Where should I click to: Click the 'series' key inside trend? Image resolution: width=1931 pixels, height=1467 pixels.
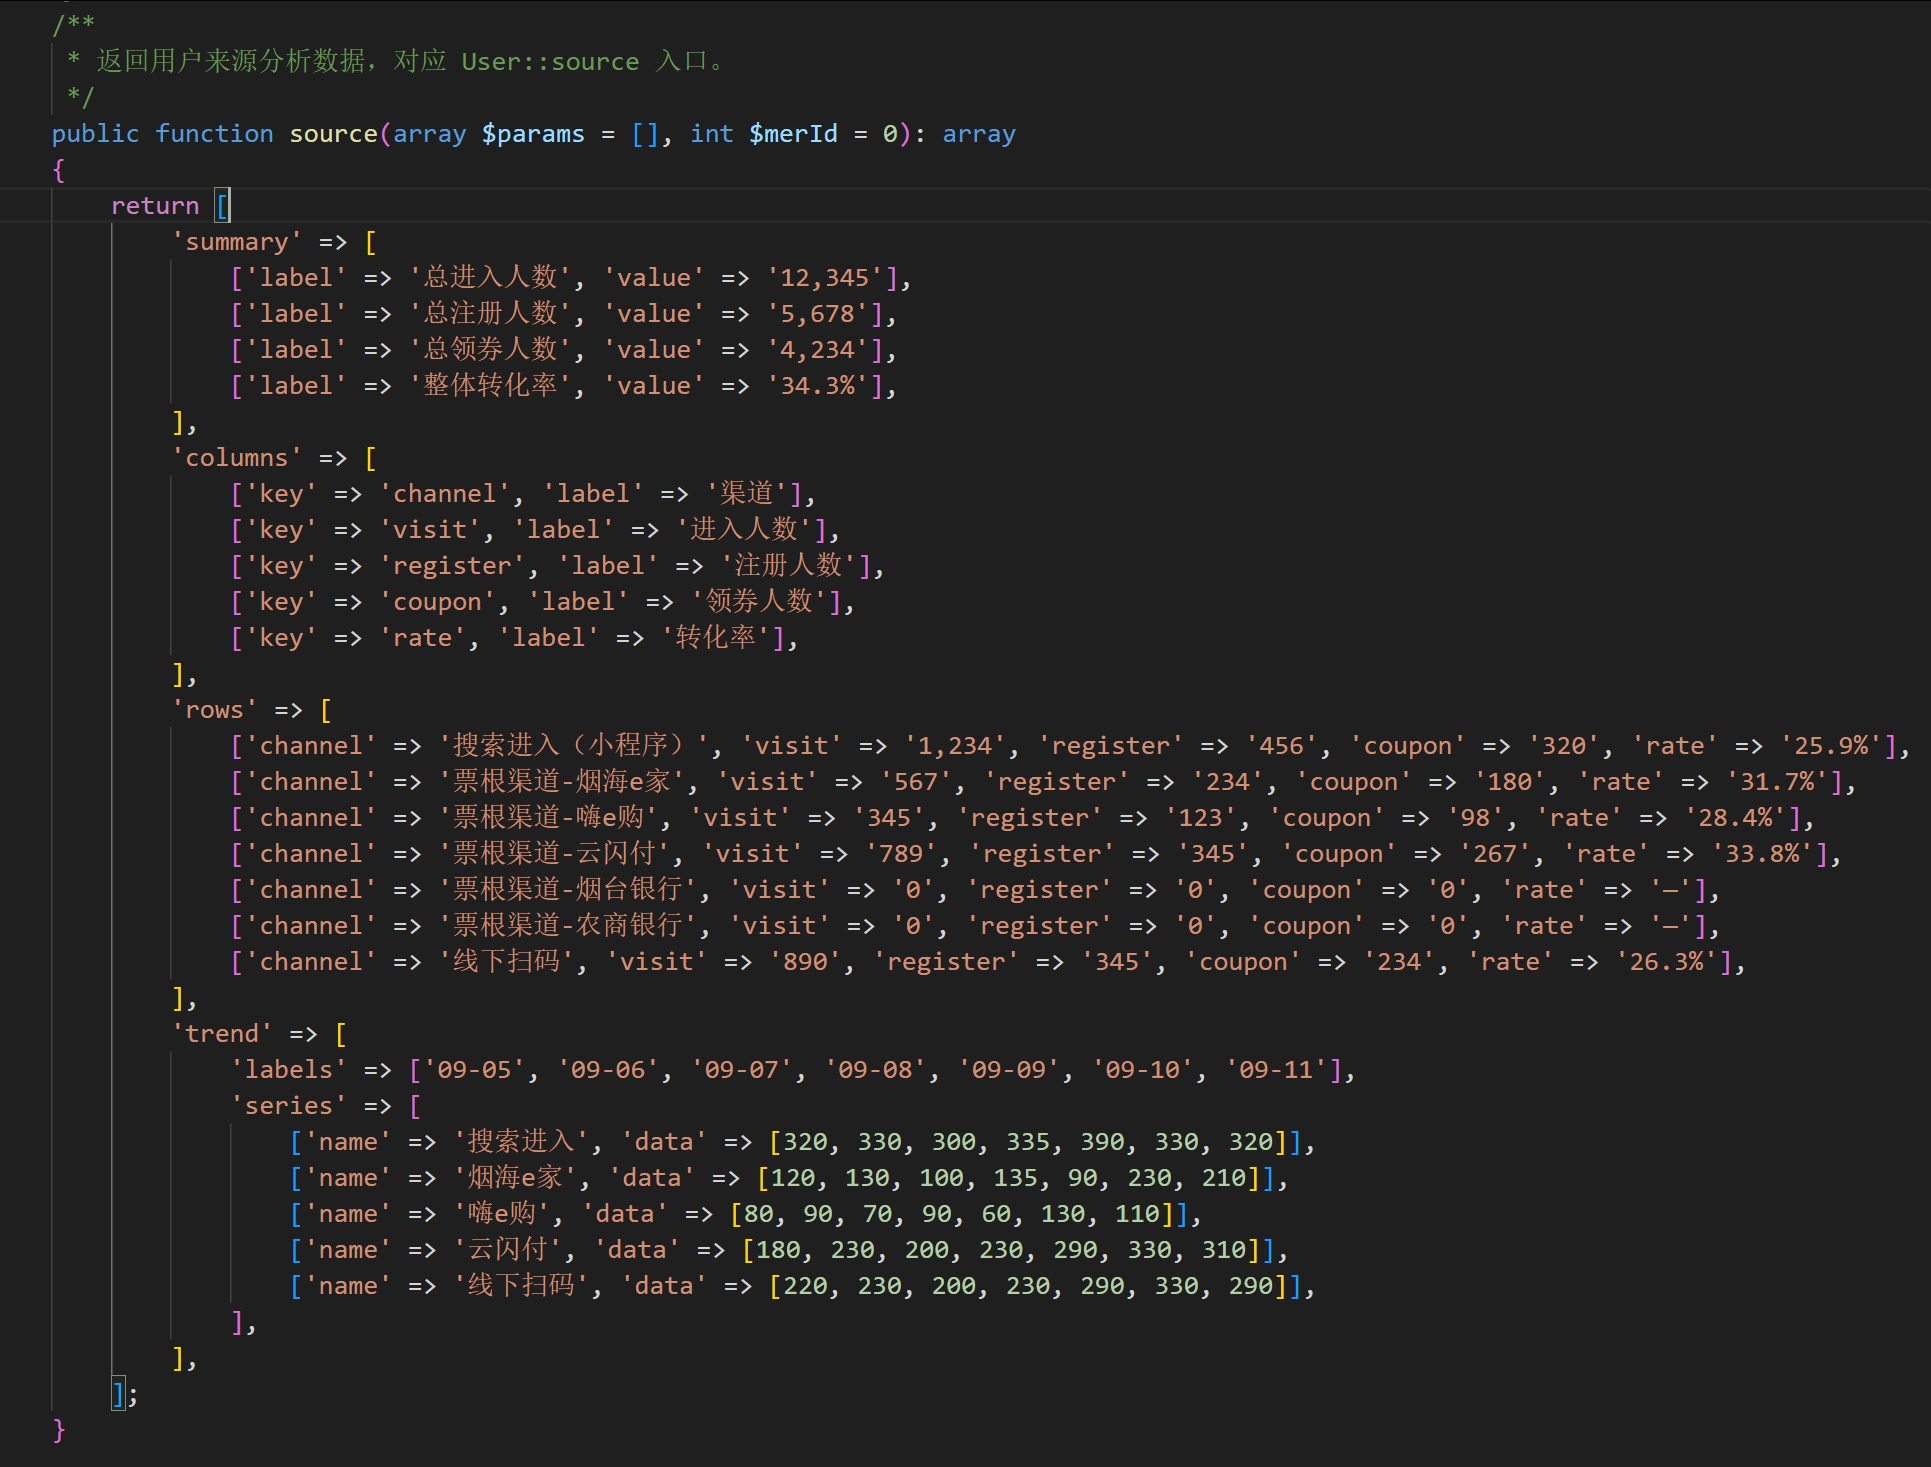pos(289,1106)
